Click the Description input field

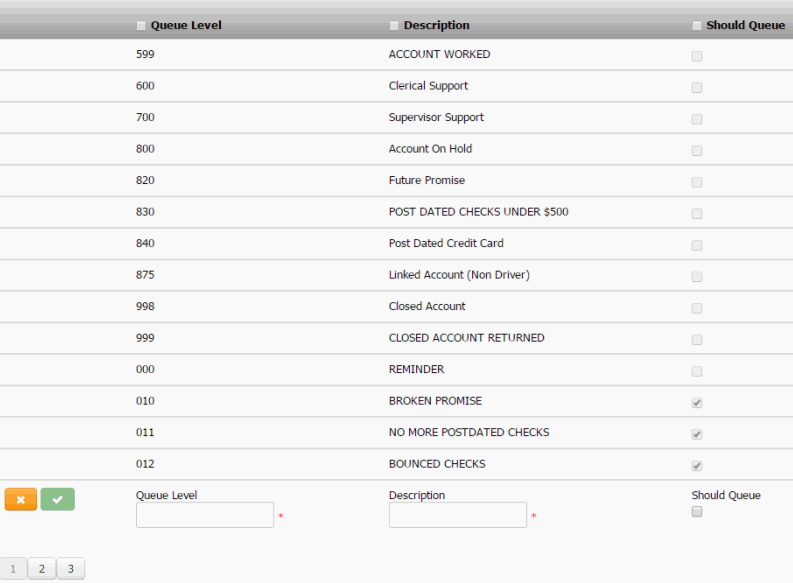(x=457, y=515)
